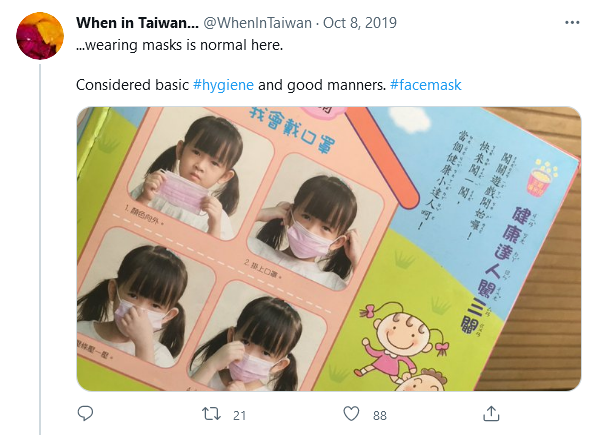Open the #facemask hashtag link
The width and height of the screenshot is (598, 435).
pos(426,85)
